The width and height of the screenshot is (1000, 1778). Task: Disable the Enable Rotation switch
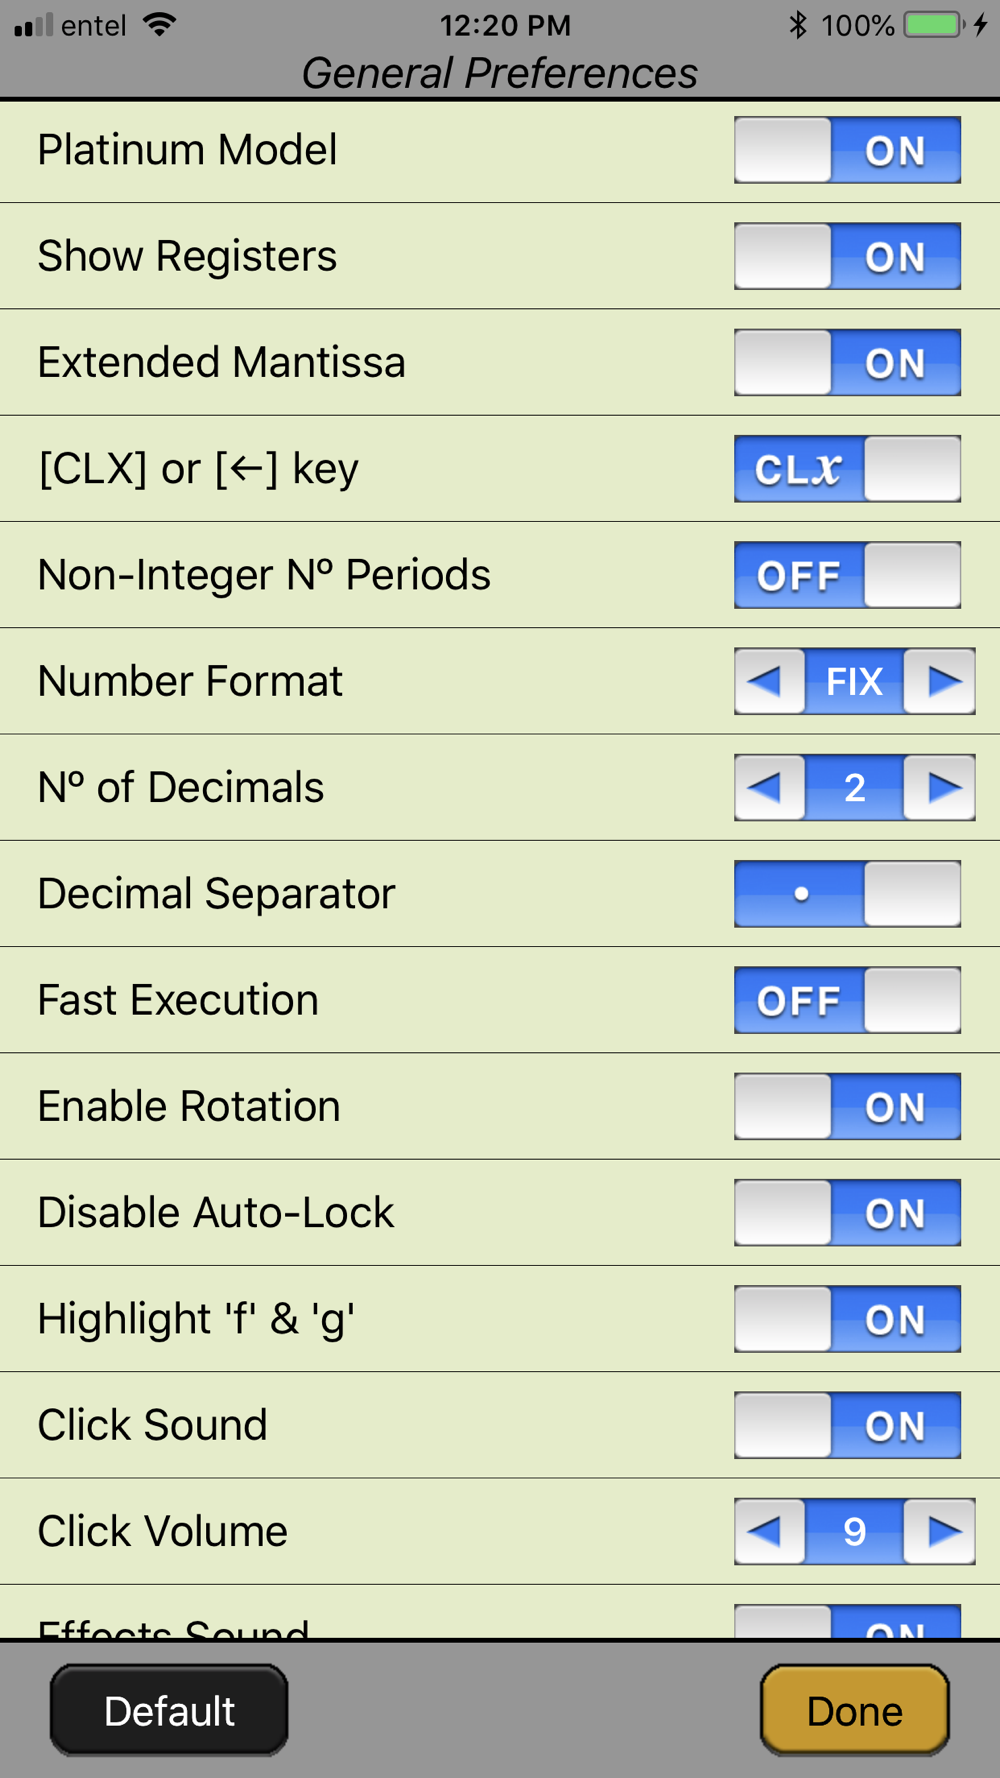point(847,1106)
